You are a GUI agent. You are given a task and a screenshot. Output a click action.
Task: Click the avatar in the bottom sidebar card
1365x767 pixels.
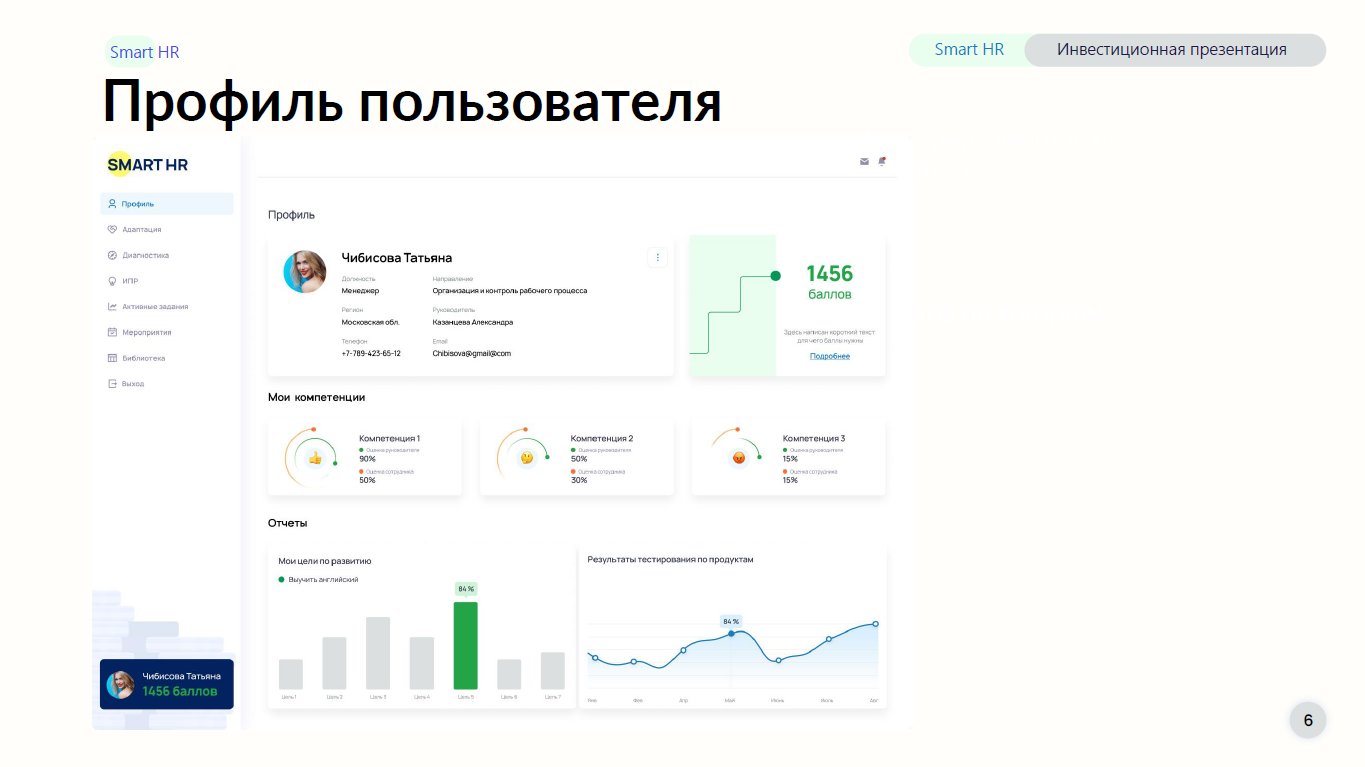click(121, 684)
